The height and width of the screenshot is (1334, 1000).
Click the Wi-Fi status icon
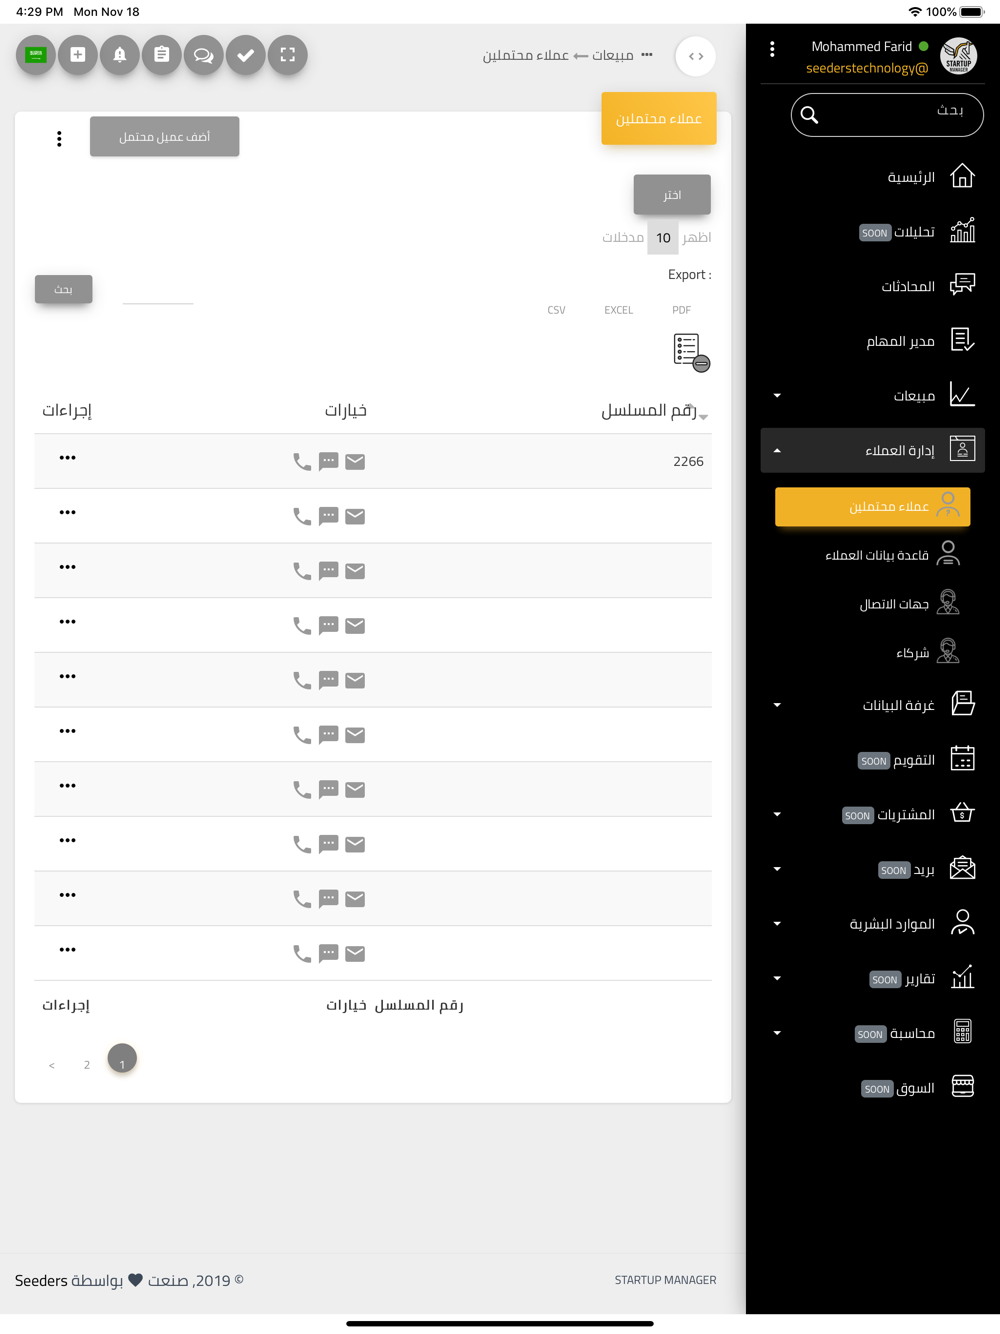(x=915, y=12)
